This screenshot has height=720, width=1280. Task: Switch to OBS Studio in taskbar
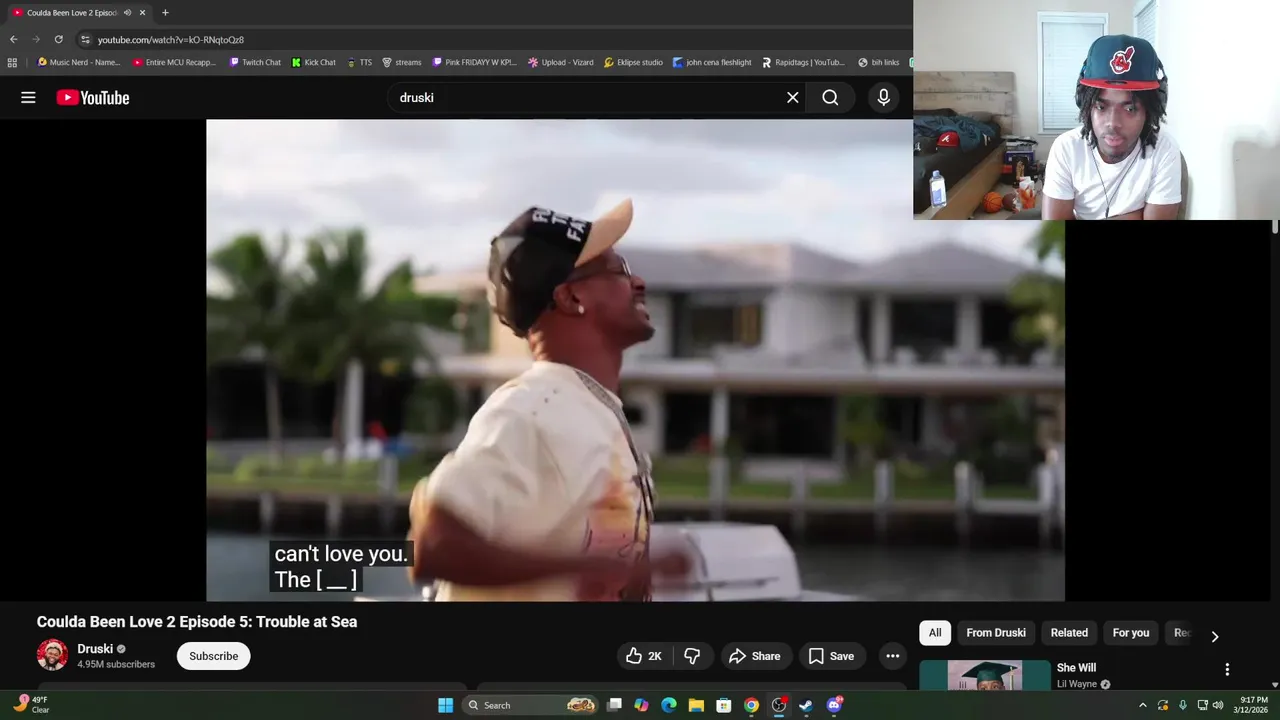click(778, 705)
